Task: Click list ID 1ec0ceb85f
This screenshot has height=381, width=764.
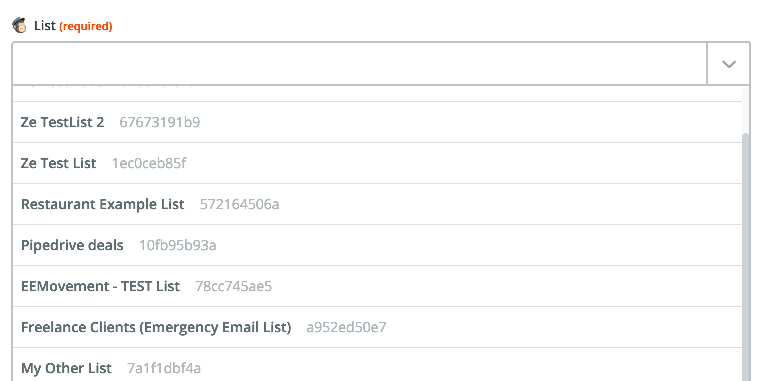Action: 149,163
